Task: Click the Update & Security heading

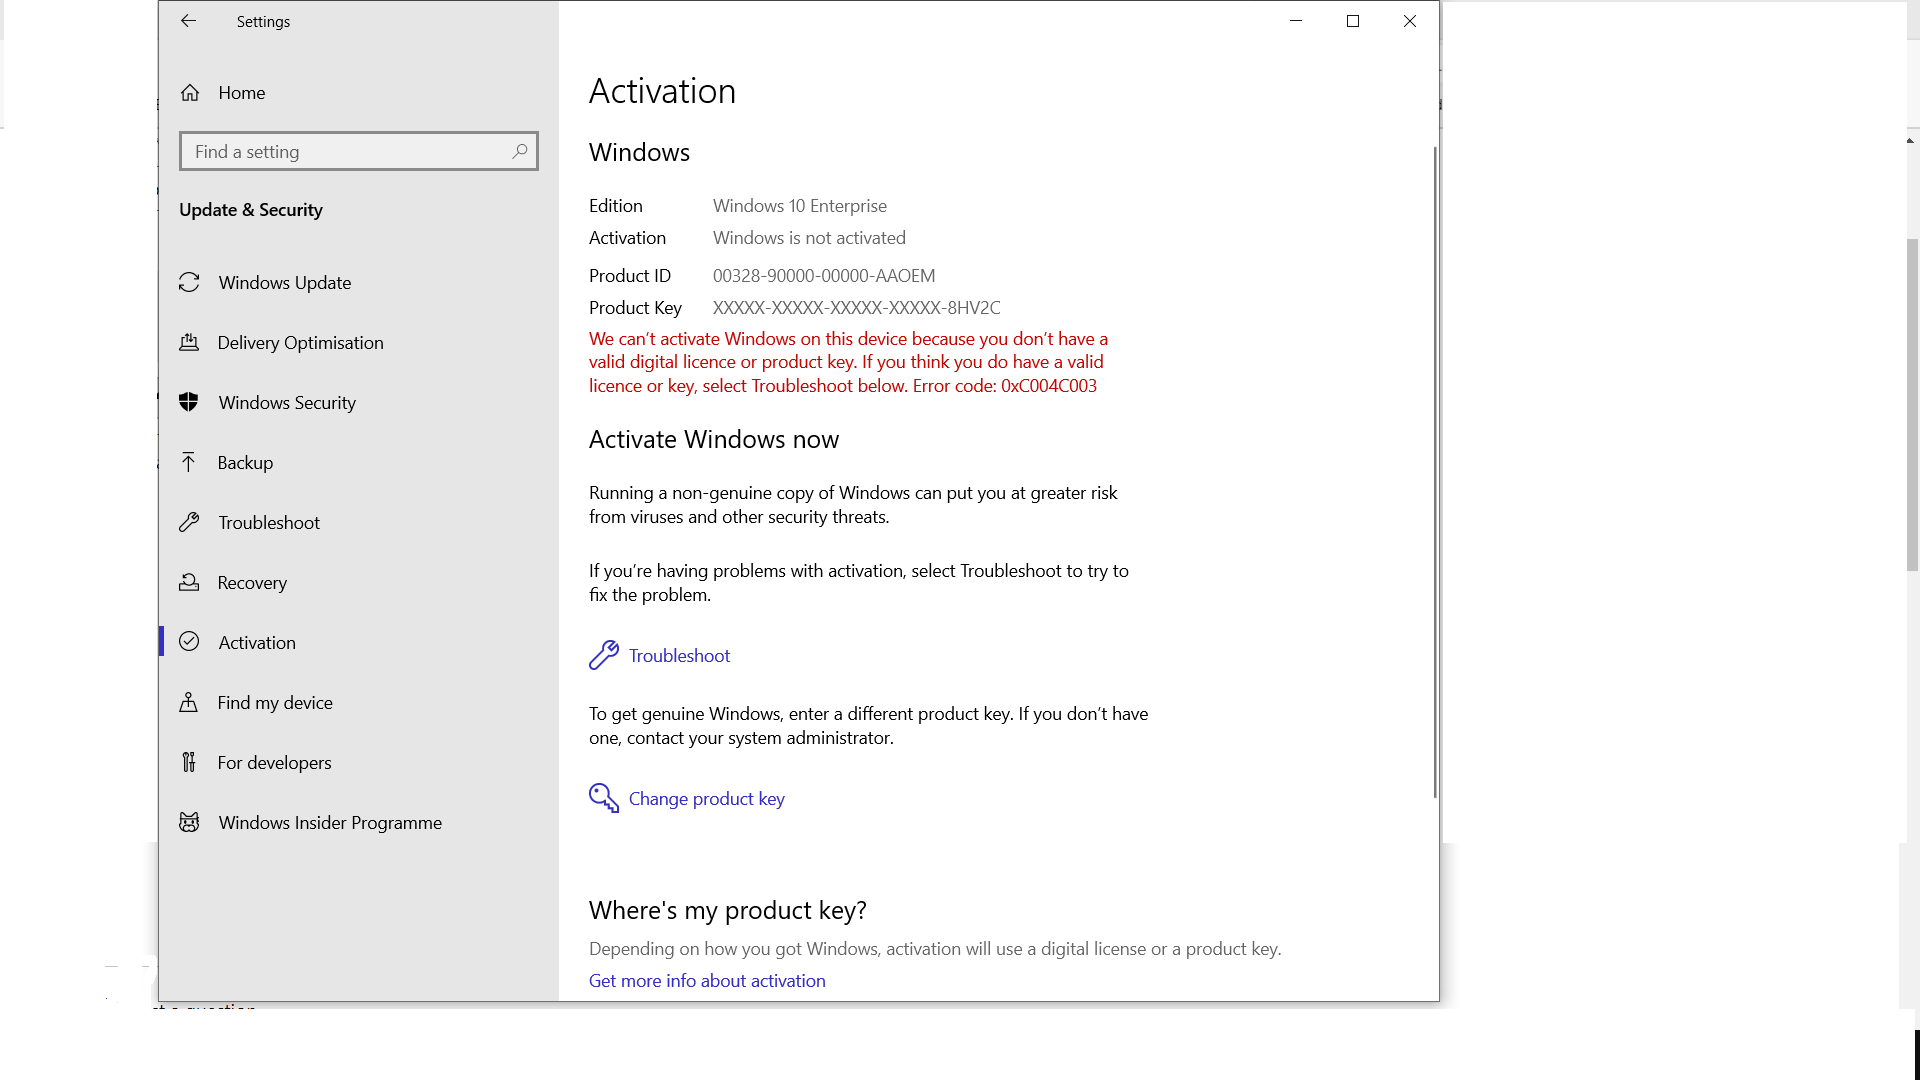Action: click(x=251, y=209)
